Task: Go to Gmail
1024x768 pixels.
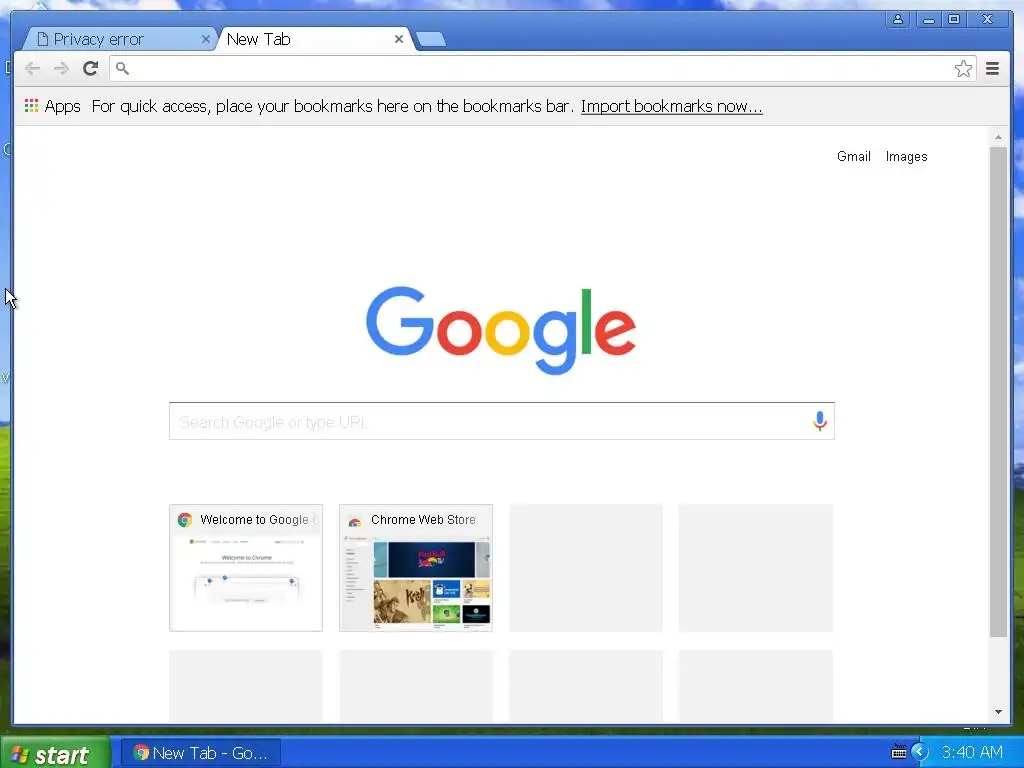Action: pyautogui.click(x=854, y=157)
